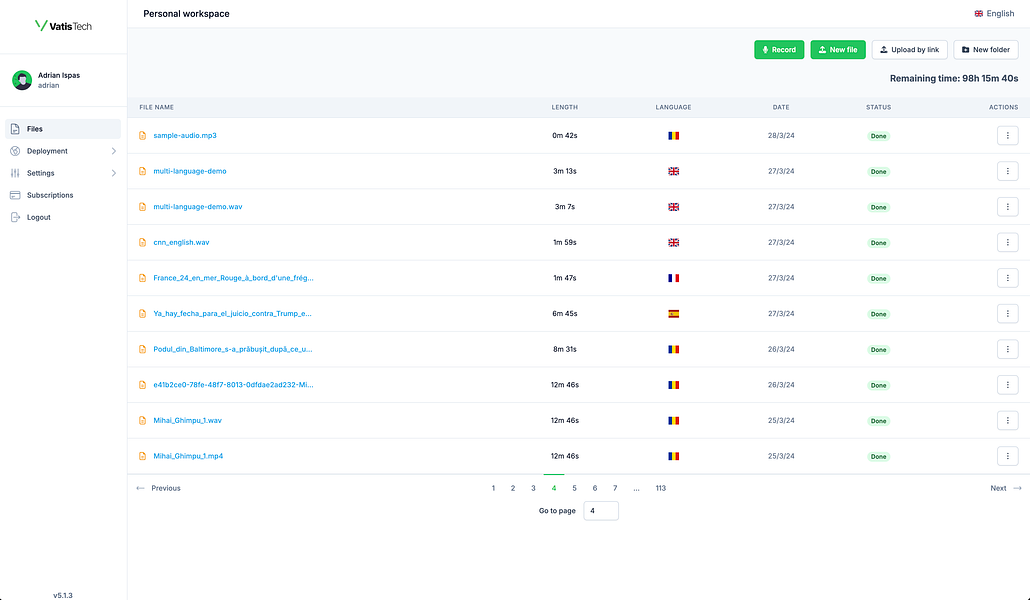Image resolution: width=1030 pixels, height=600 pixels.
Task: Open actions menu for Mihai_Ghimpu_1.mp4
Action: point(1007,455)
